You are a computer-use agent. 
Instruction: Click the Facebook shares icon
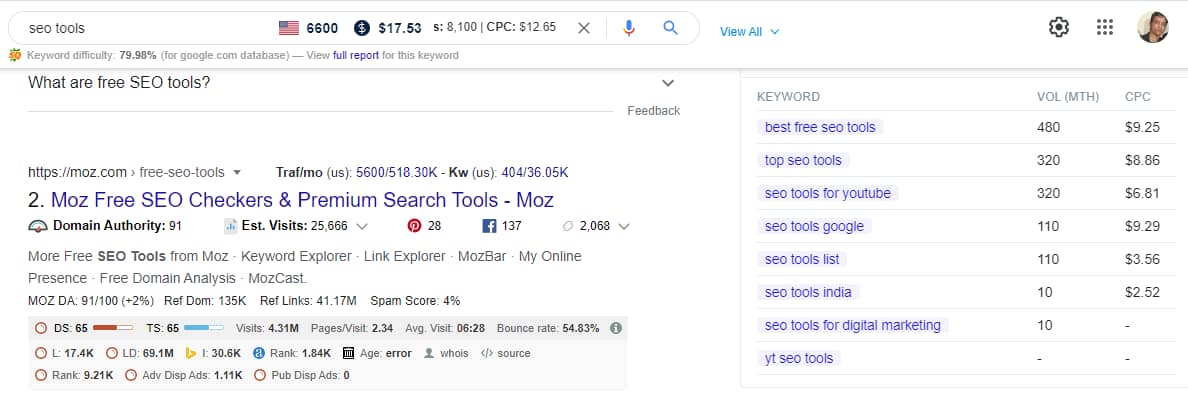coord(490,226)
